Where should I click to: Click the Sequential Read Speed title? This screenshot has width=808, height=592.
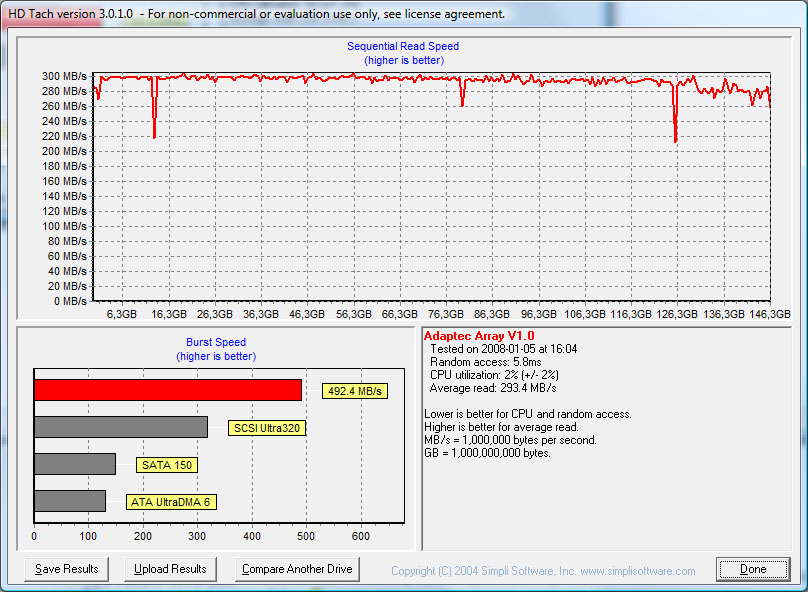(403, 46)
